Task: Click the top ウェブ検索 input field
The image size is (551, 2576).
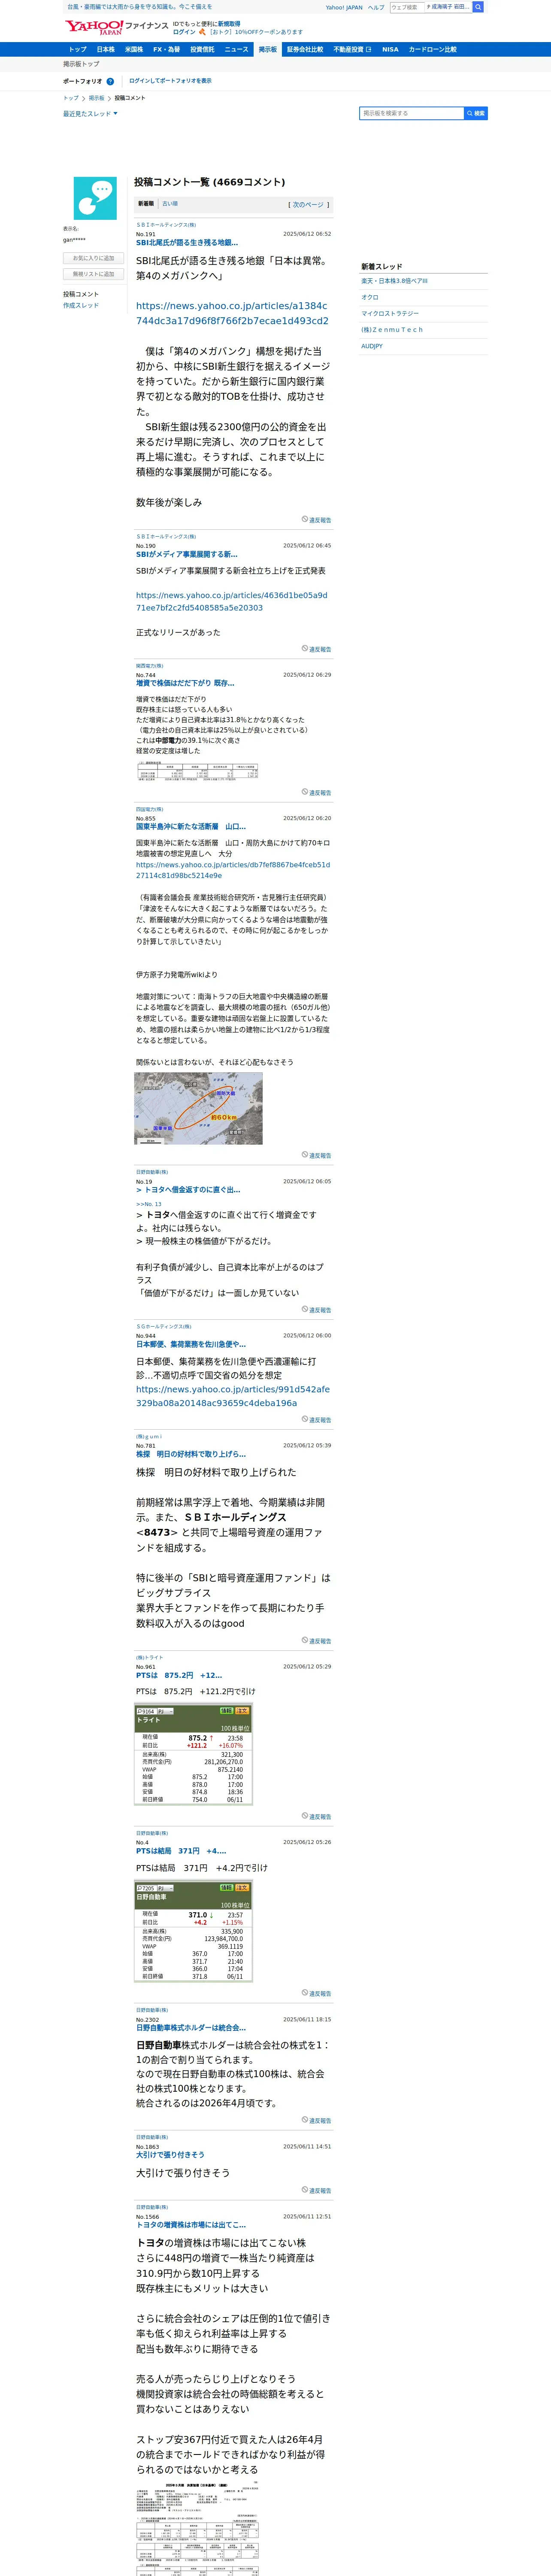Action: (x=406, y=7)
